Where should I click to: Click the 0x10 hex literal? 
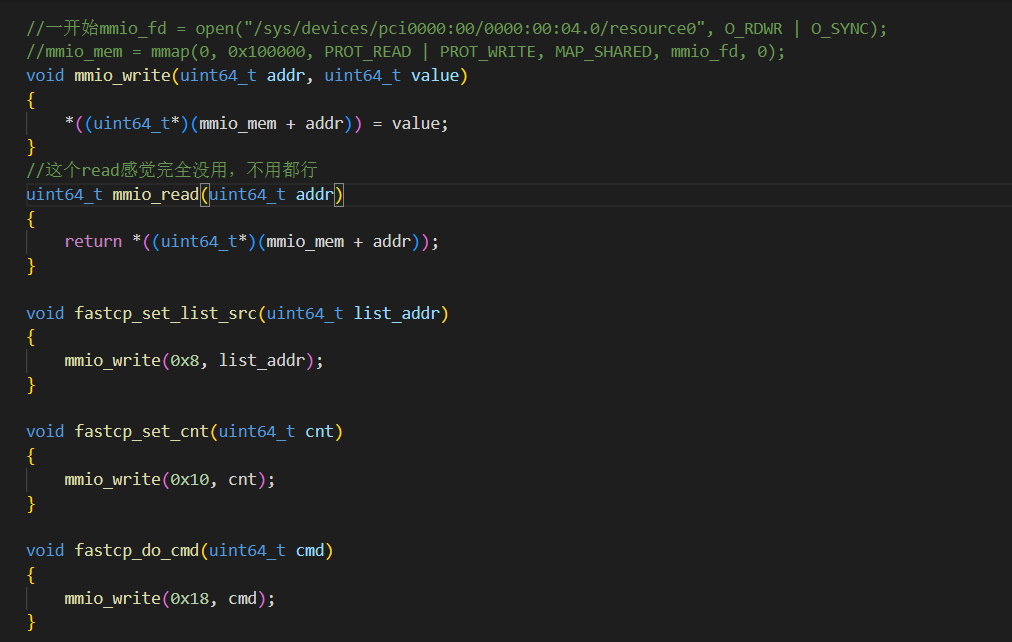(x=190, y=479)
